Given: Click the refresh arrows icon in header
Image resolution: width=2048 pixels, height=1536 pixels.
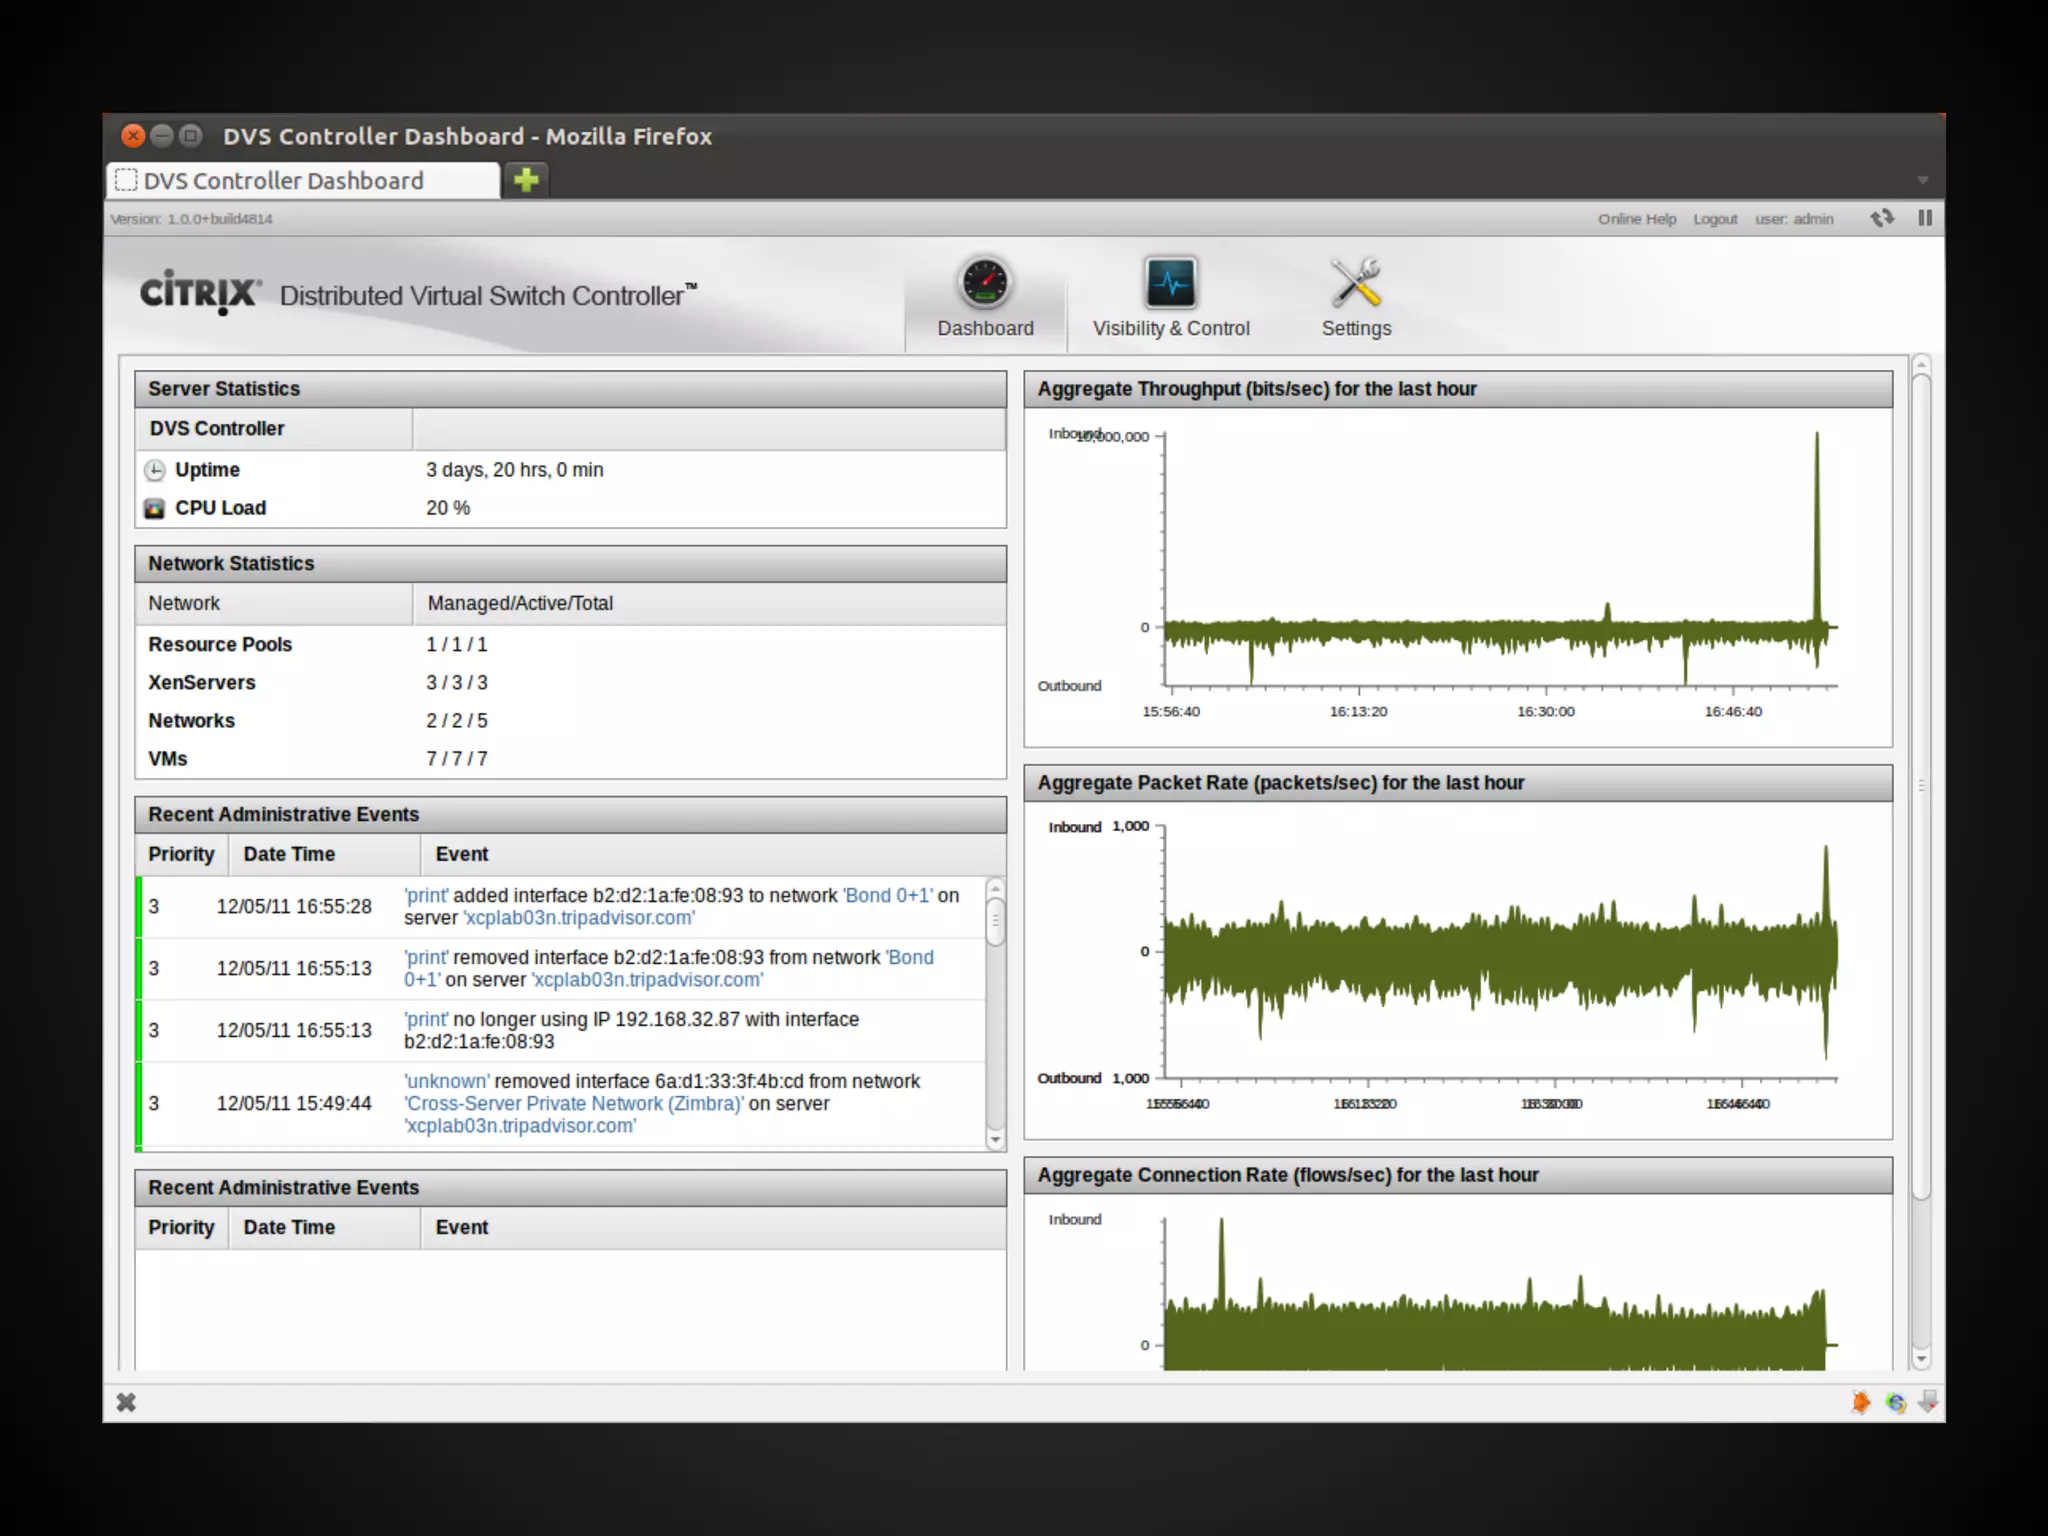Looking at the screenshot, I should (1882, 218).
